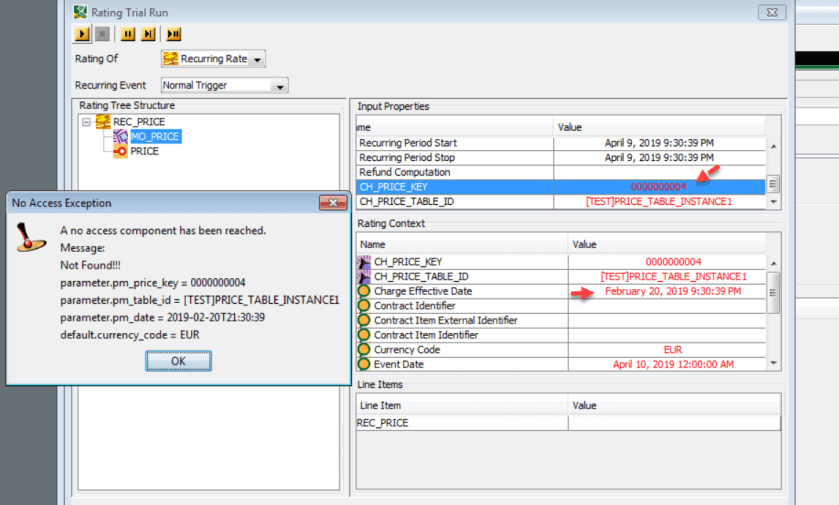Click the Step forward toolbar button
839x505 pixels.
click(x=148, y=34)
